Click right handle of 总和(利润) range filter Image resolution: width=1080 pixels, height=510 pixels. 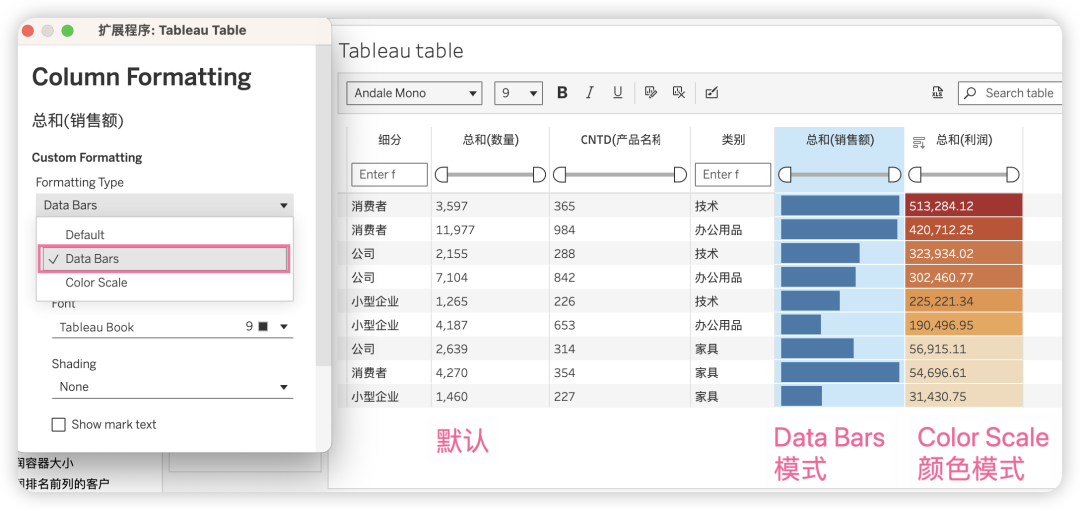[x=1013, y=175]
